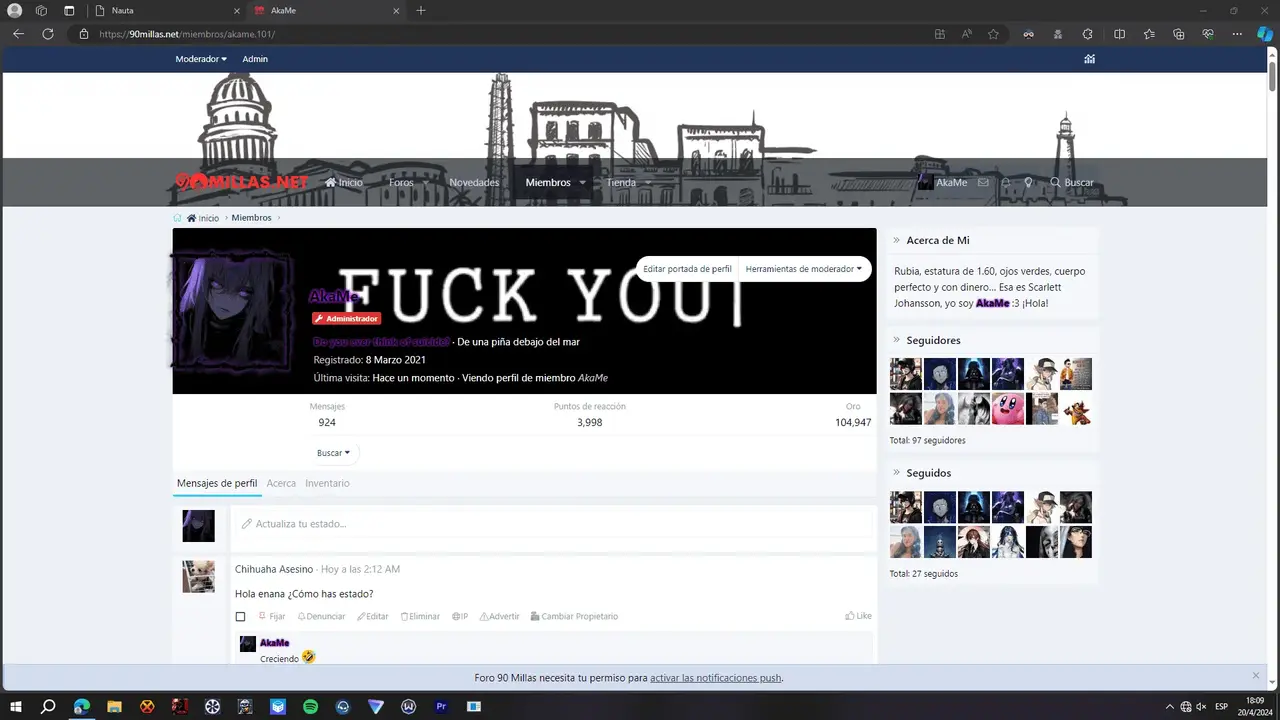1280x720 pixels.
Task: Open the Buscar search in the navbar
Action: point(1071,183)
